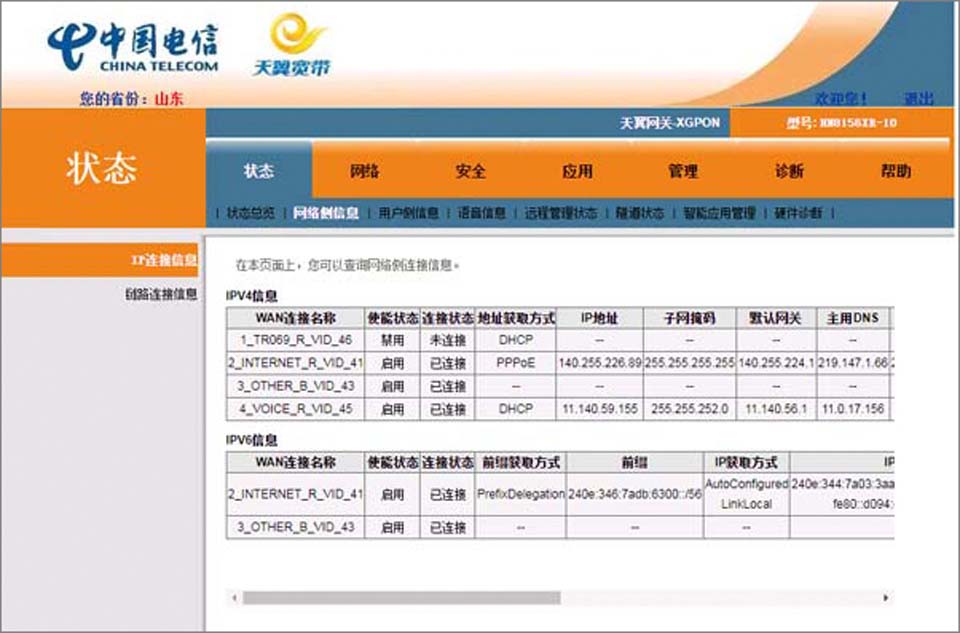Click the horizontal scrollbar thumb
This screenshot has width=960, height=633.
point(400,598)
